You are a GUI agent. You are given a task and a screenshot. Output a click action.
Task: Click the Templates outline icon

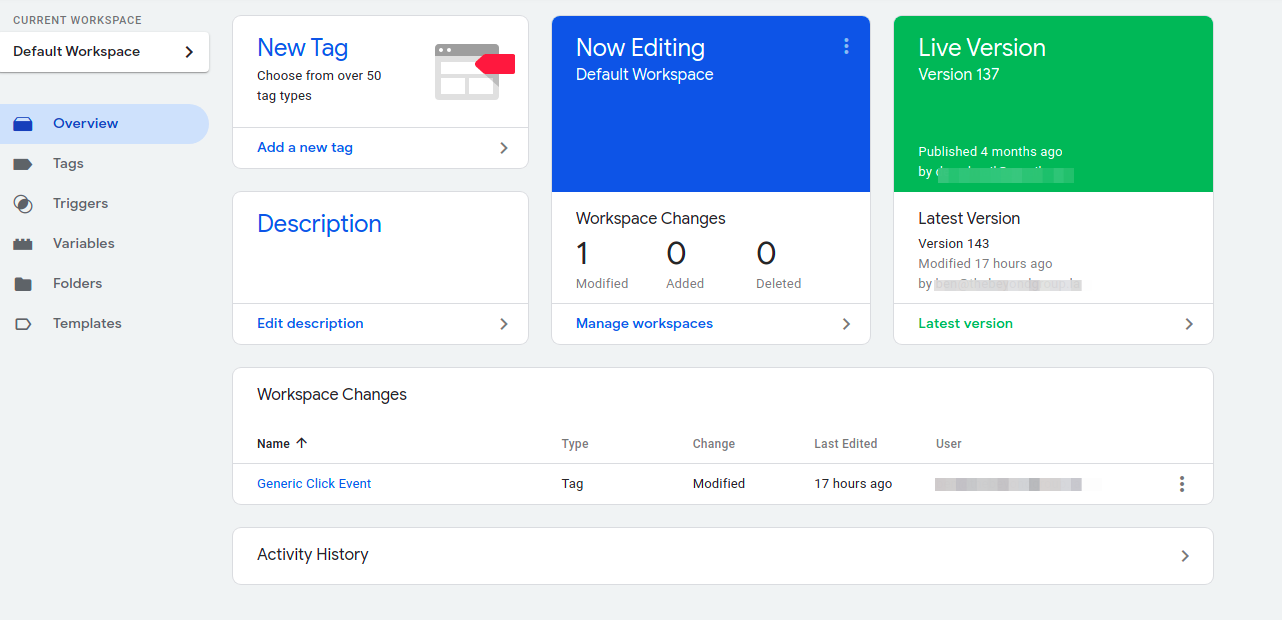23,324
